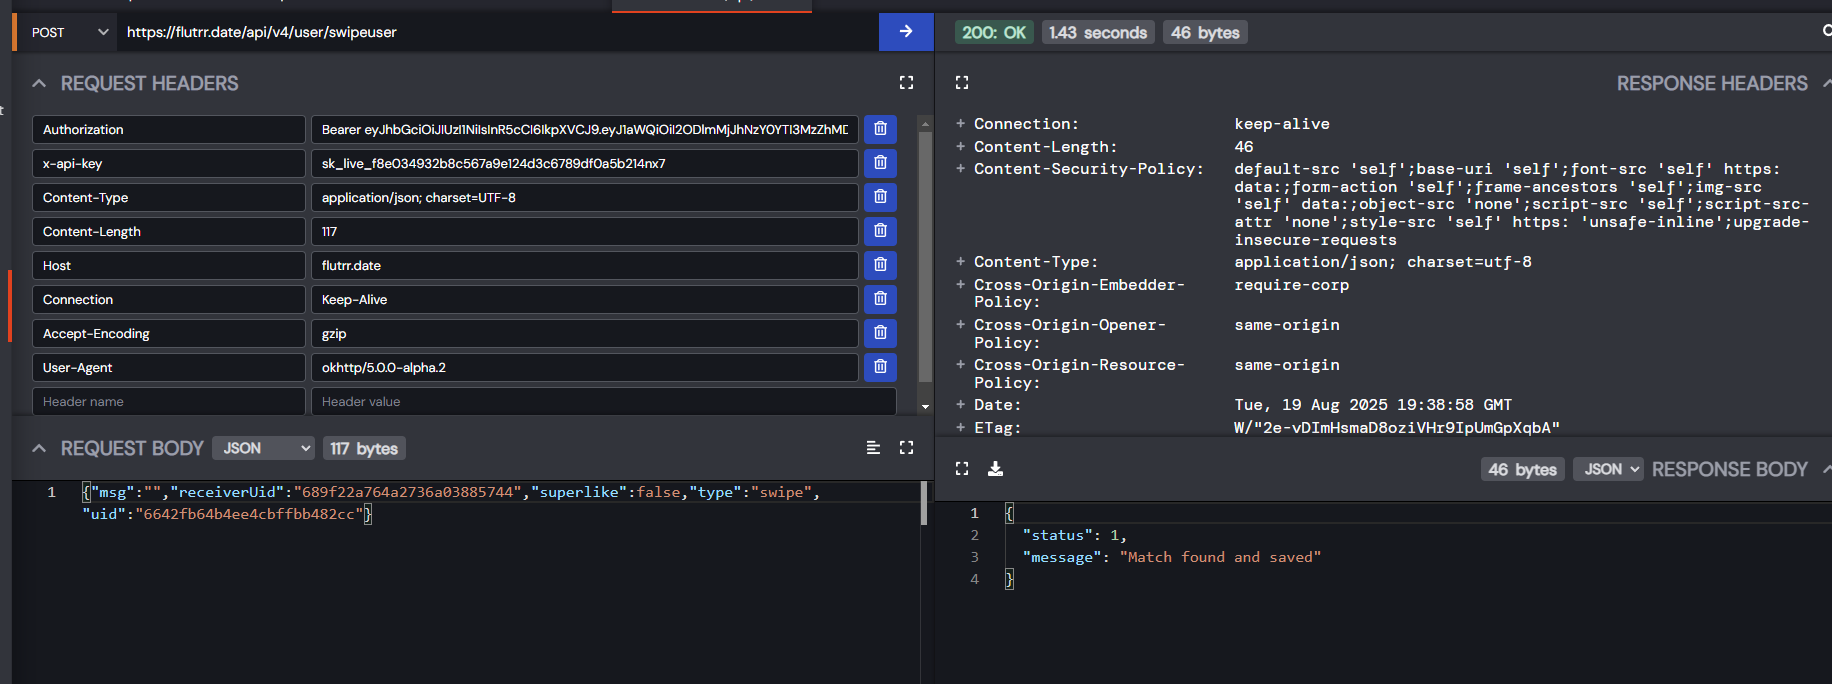Viewport: 1832px width, 684px height.
Task: Click the 46 bytes badge beside timing
Action: point(1205,32)
